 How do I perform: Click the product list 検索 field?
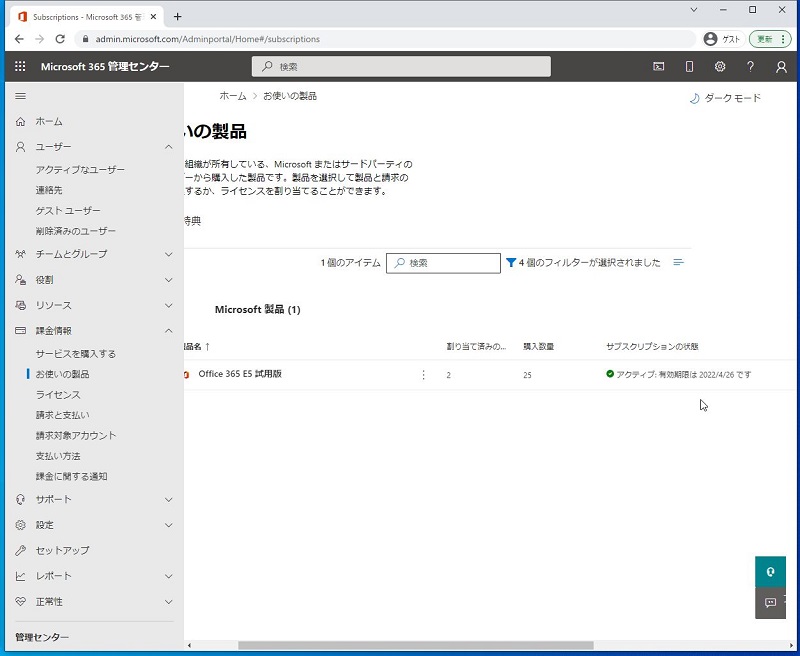[443, 263]
